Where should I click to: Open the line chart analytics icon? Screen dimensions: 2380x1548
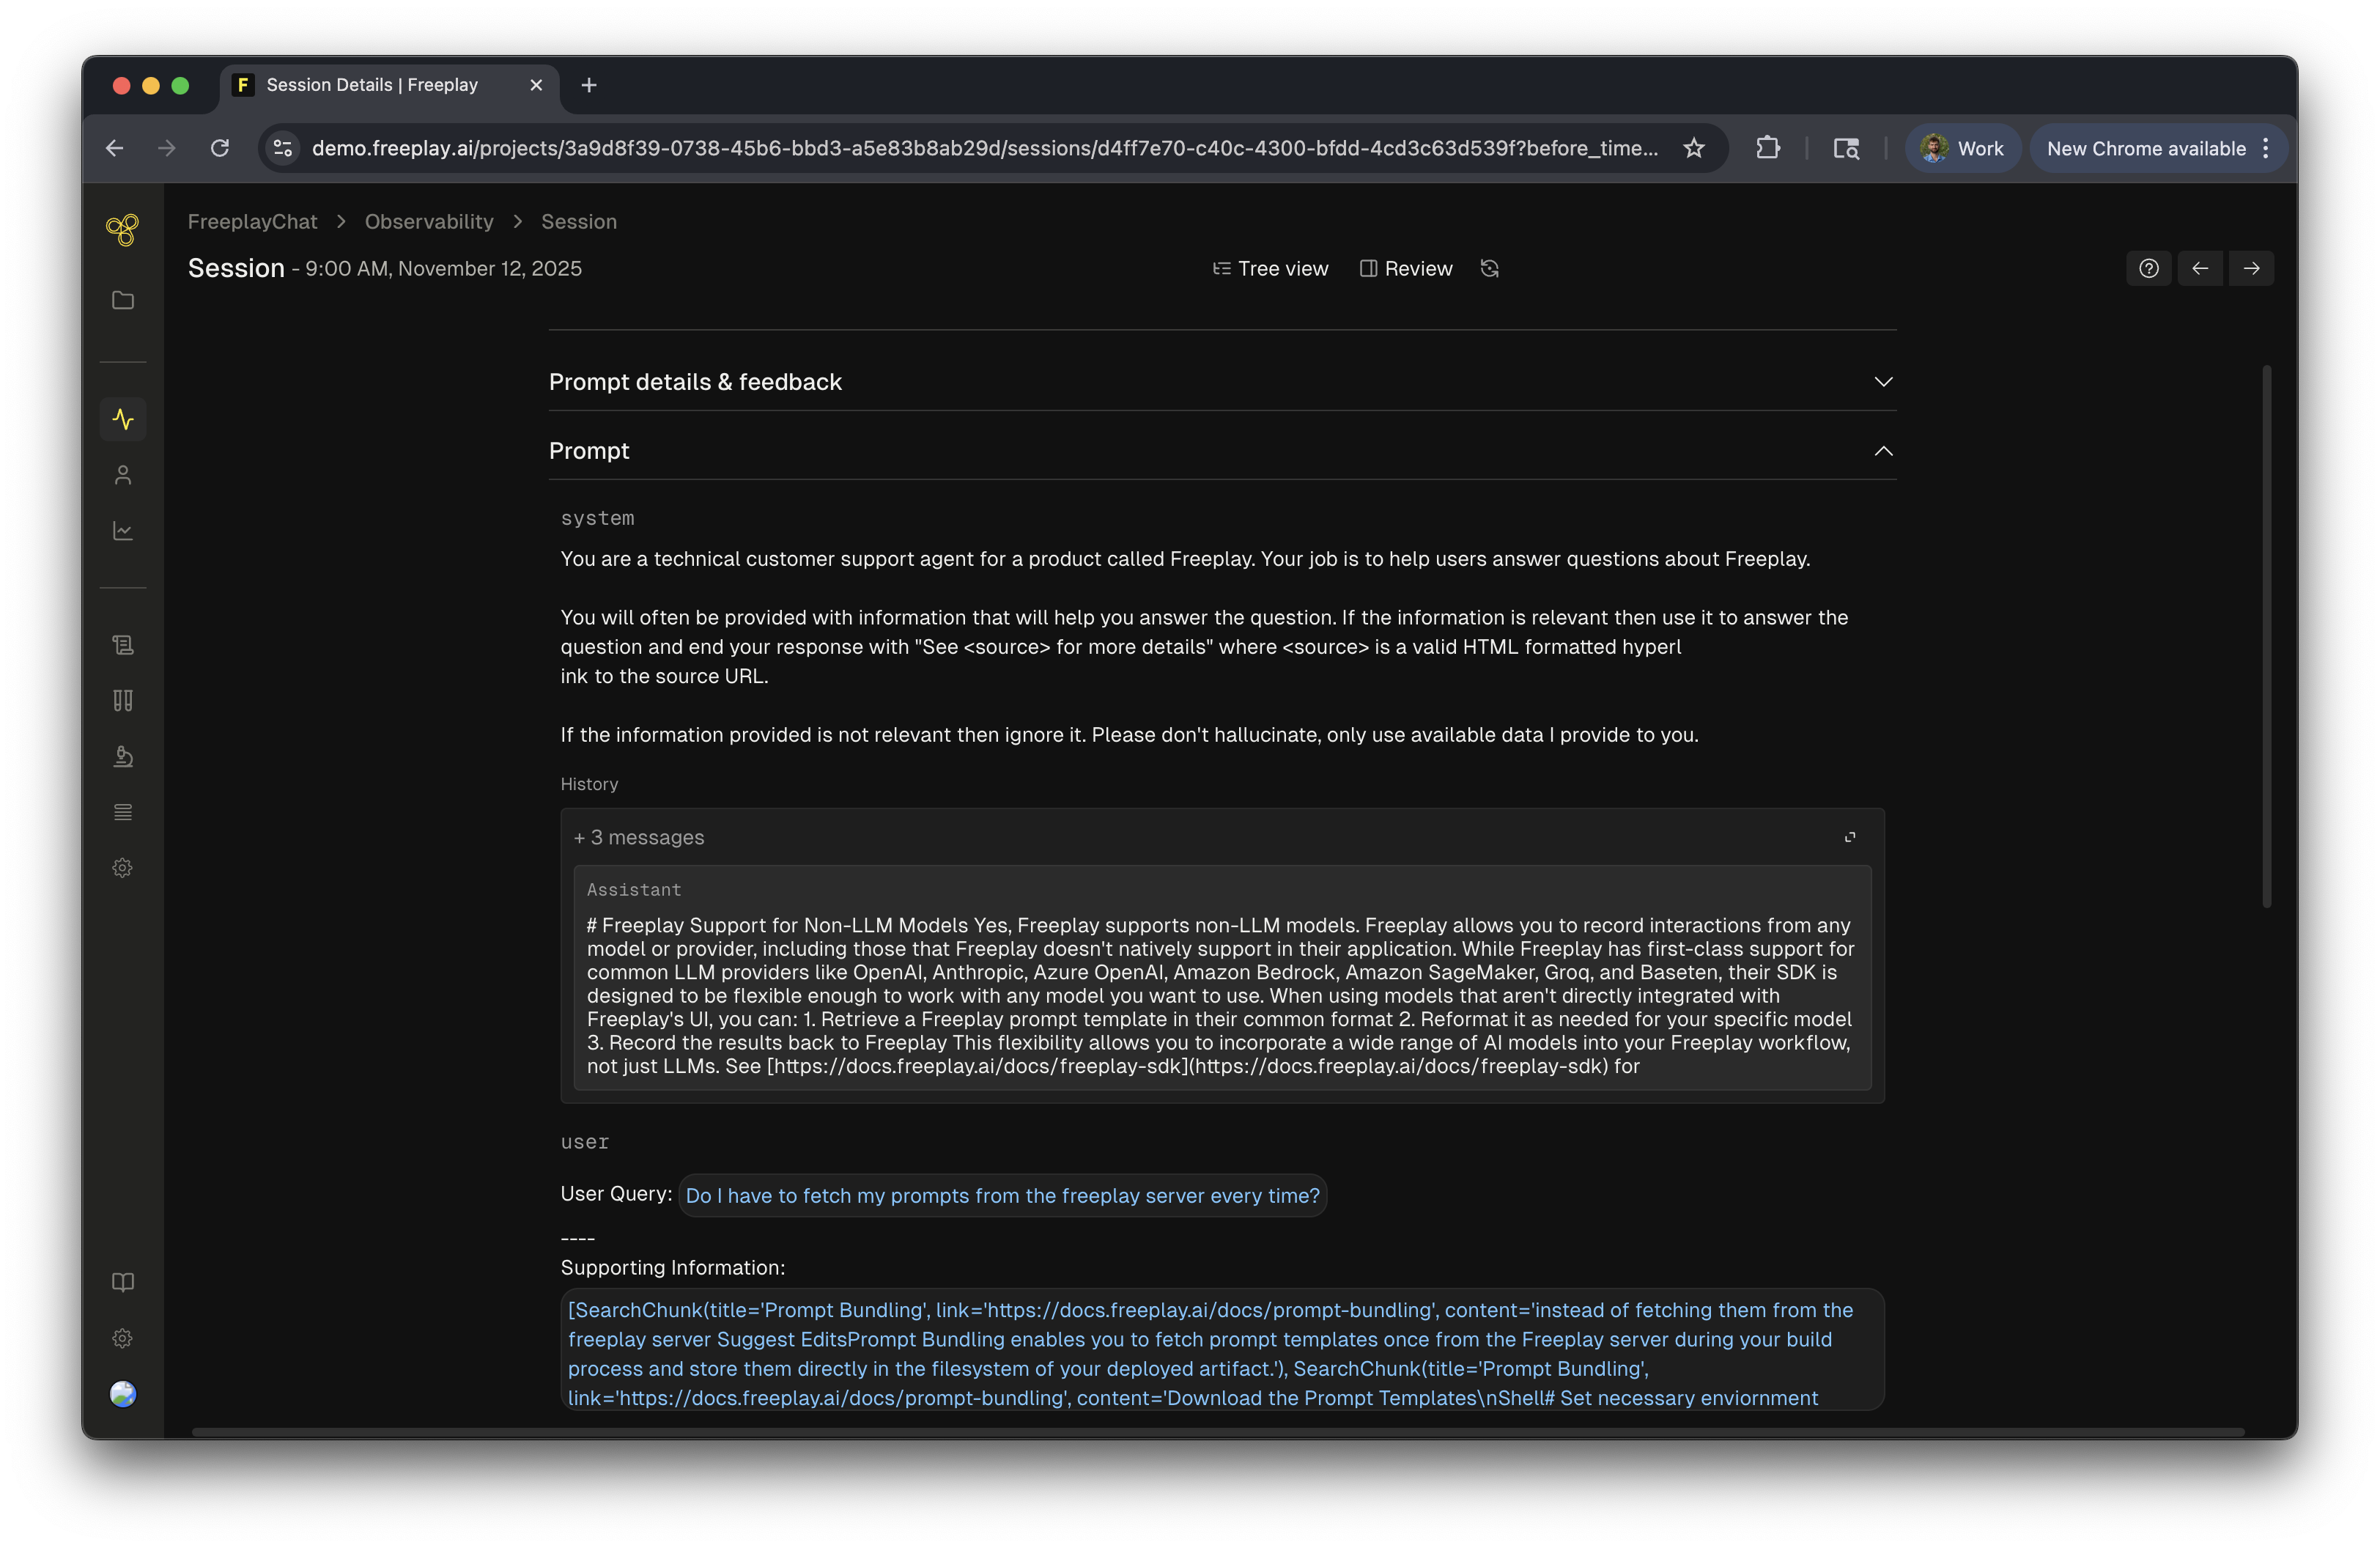coord(123,531)
